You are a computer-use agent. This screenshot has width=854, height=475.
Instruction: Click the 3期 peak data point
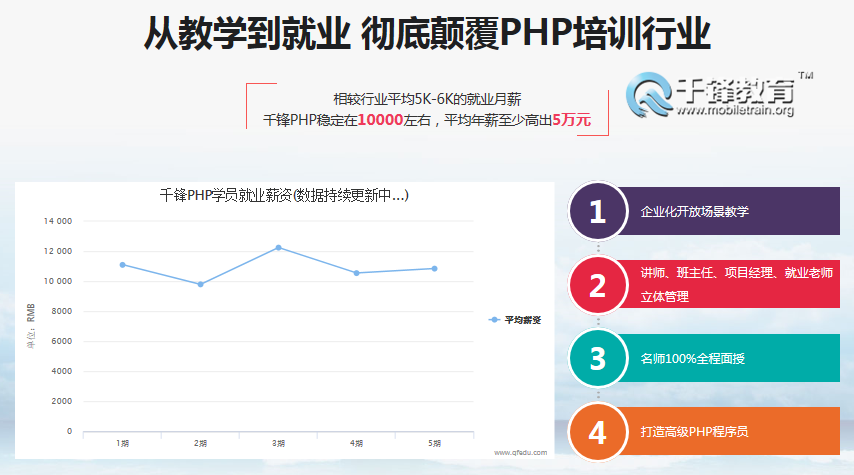click(278, 247)
